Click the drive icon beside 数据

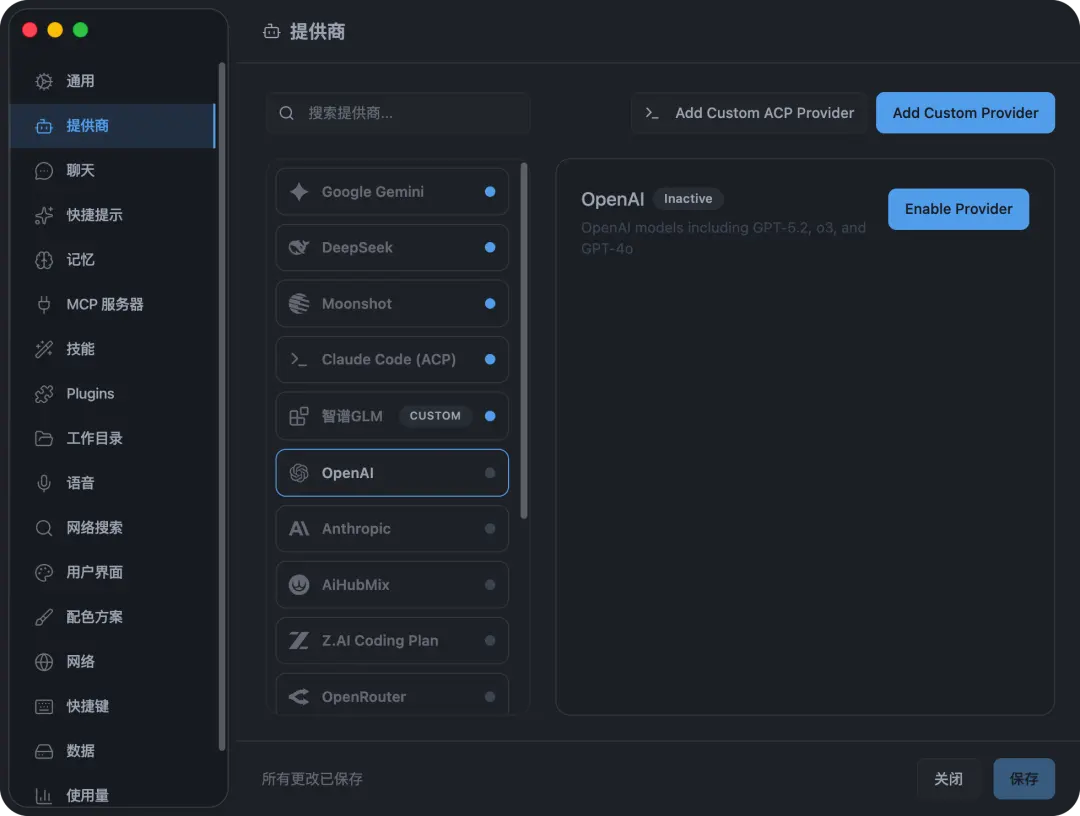click(x=44, y=751)
